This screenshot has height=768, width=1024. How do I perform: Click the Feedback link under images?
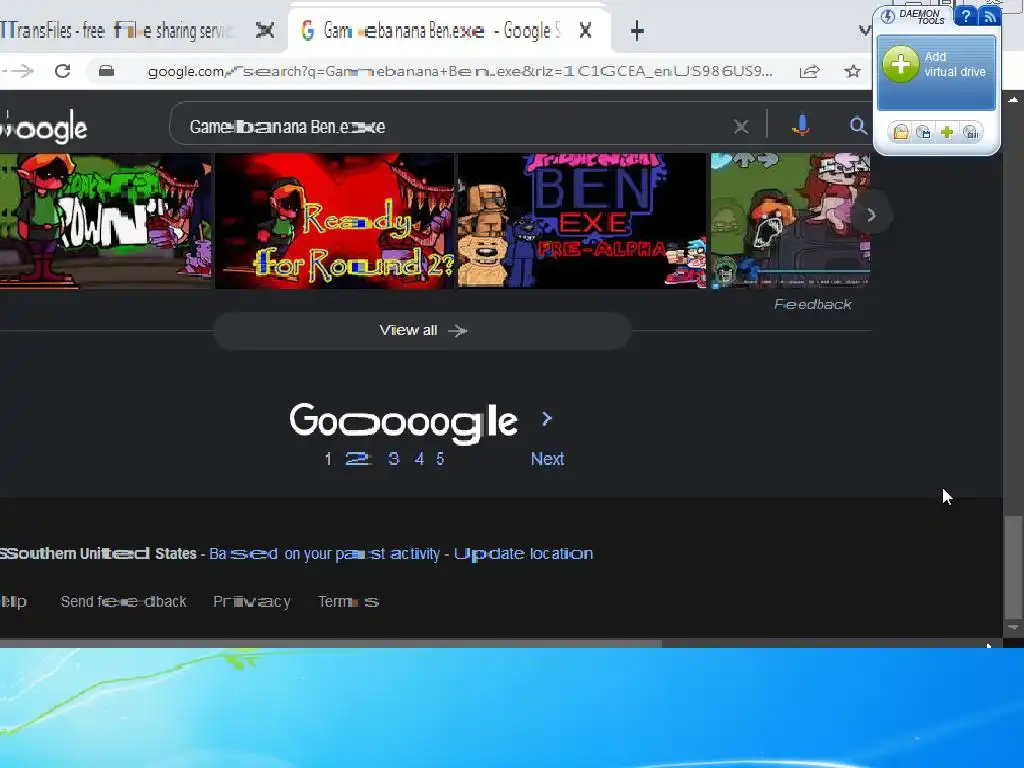tap(812, 304)
